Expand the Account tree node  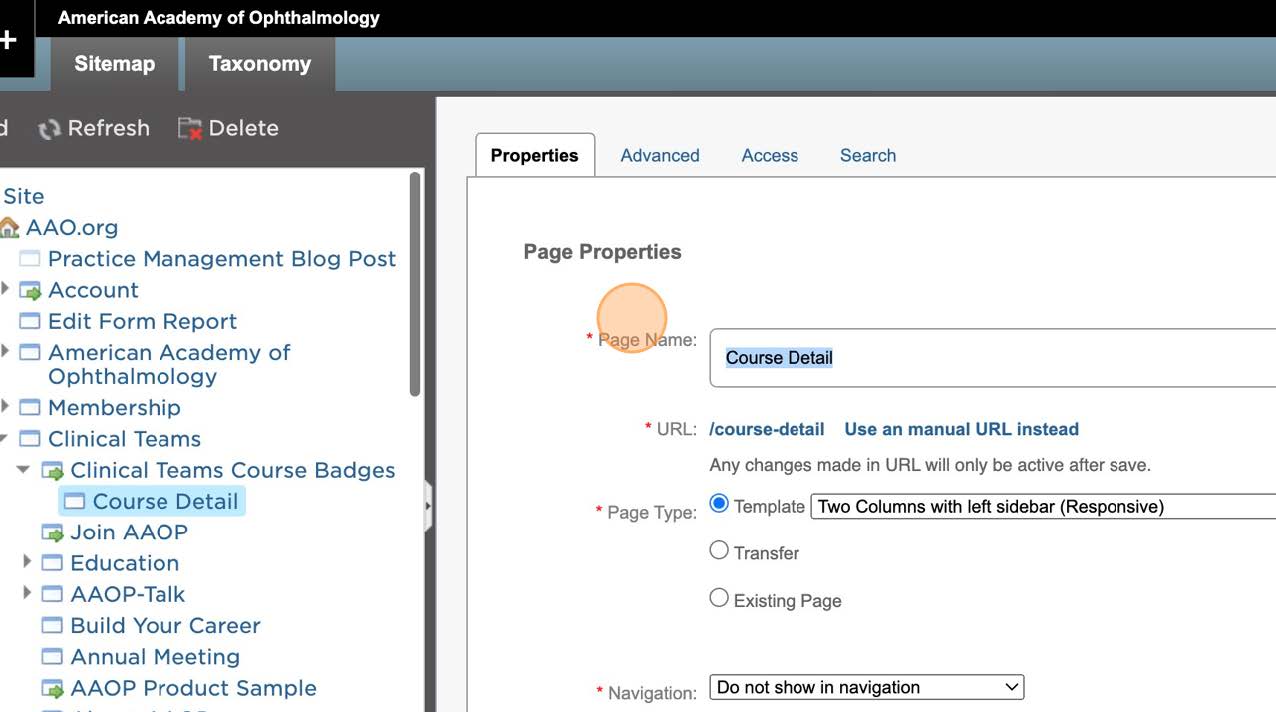click(5, 290)
